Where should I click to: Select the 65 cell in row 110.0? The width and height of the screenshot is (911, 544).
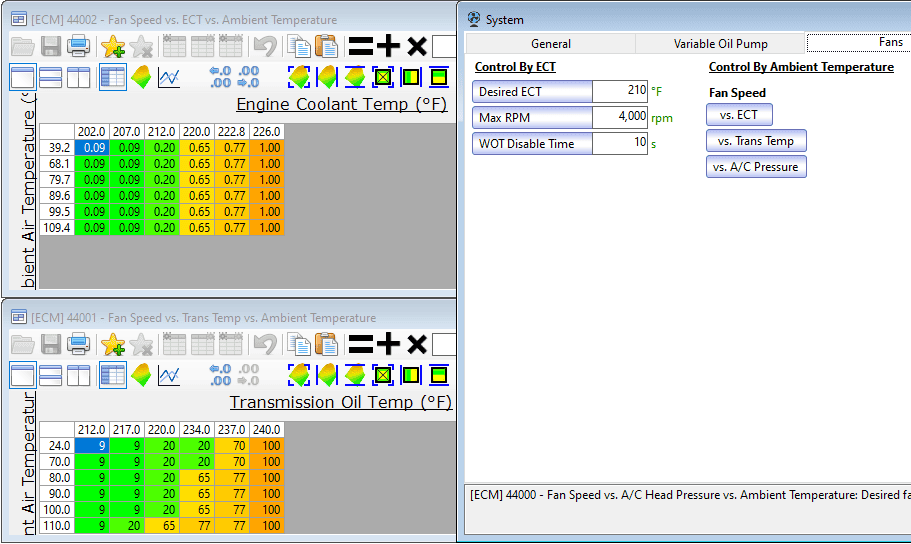click(x=162, y=526)
